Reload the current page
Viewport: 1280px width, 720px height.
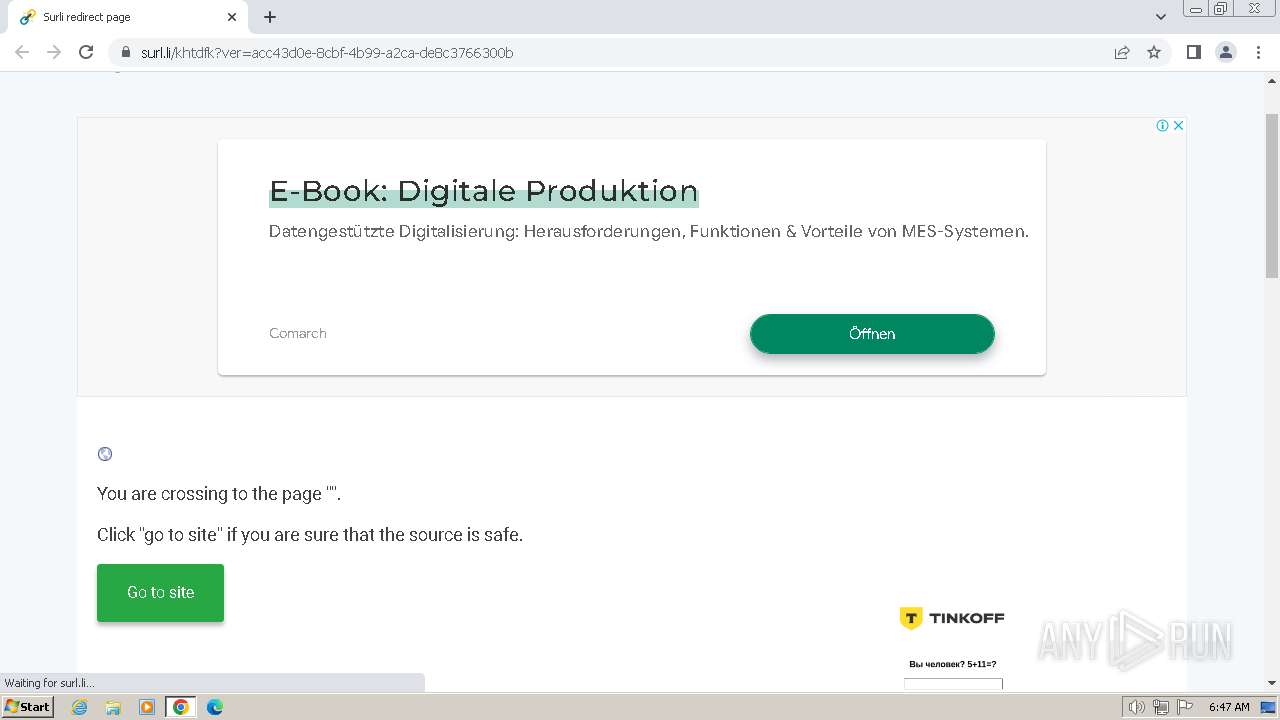point(86,52)
